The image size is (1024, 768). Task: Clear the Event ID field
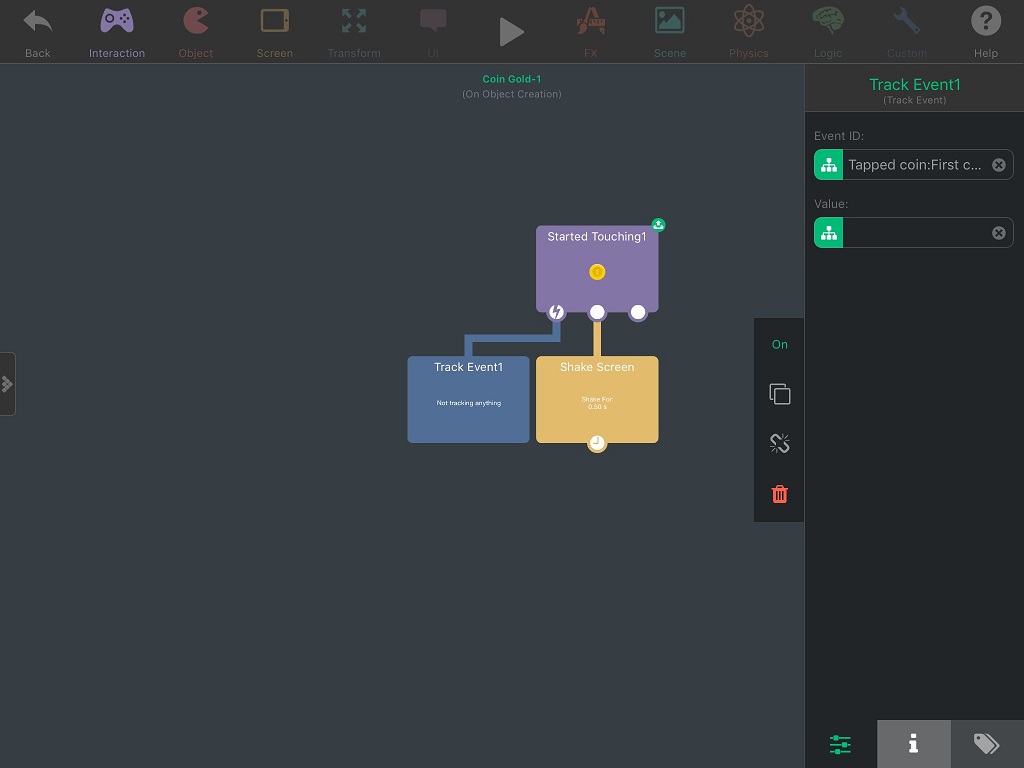click(998, 165)
